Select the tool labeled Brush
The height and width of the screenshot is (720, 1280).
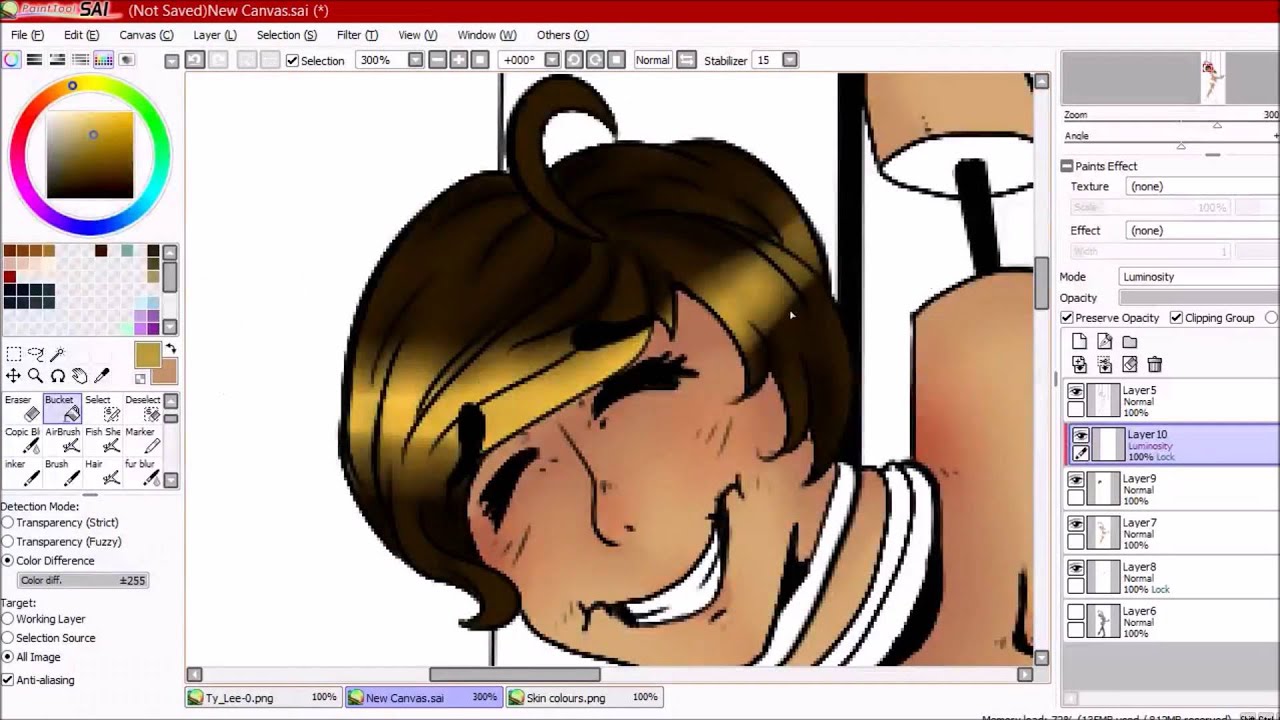(x=62, y=472)
